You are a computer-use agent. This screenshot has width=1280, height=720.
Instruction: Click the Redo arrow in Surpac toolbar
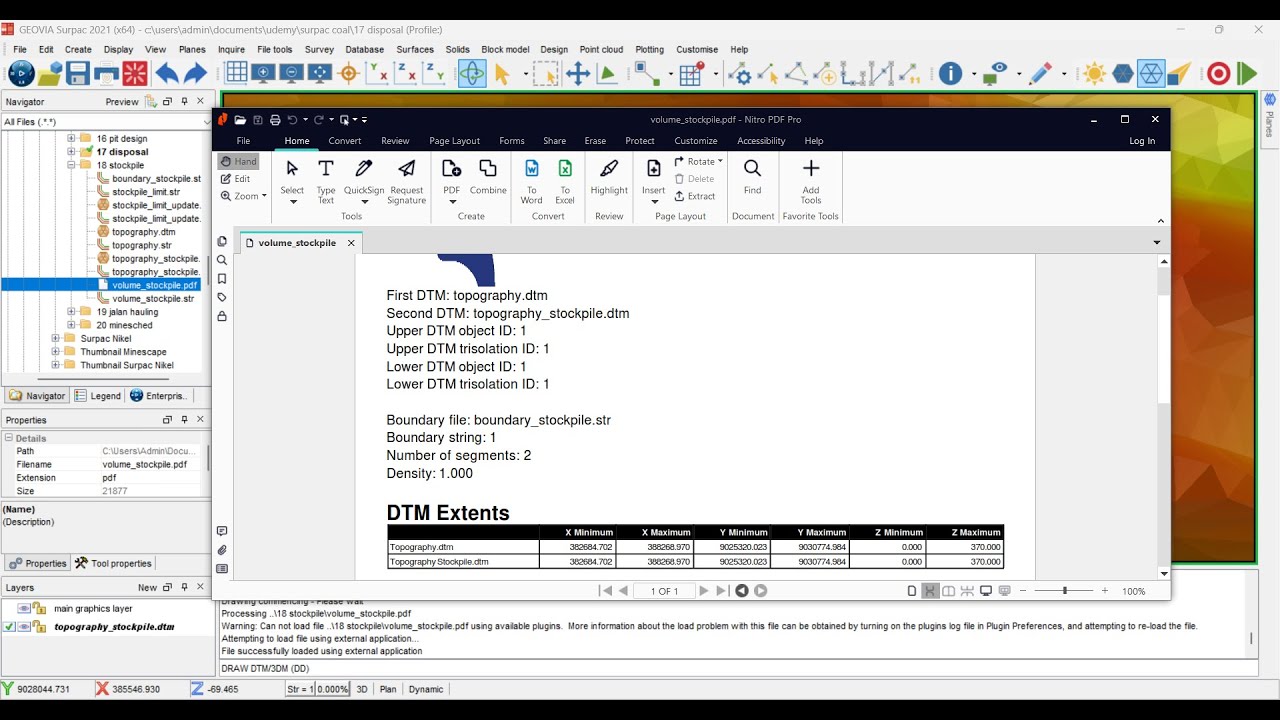[x=195, y=73]
